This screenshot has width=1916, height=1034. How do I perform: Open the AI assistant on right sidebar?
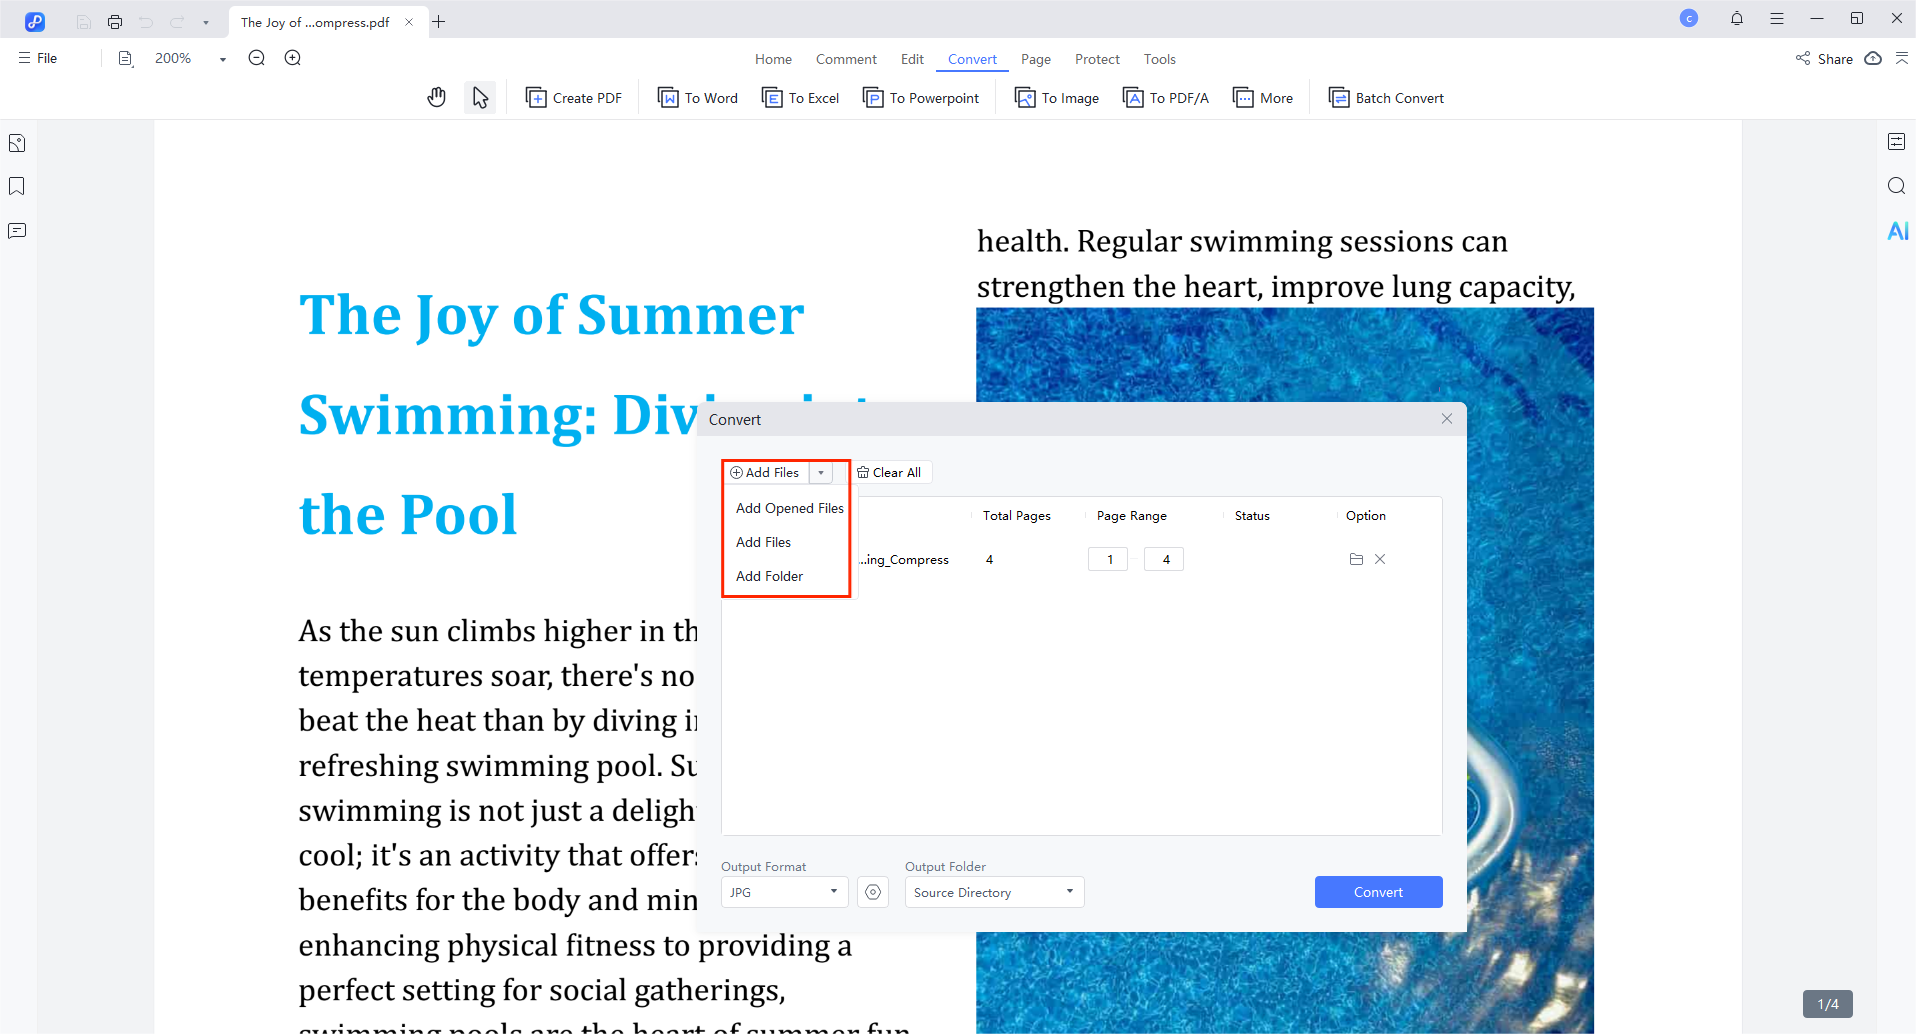pyautogui.click(x=1897, y=230)
